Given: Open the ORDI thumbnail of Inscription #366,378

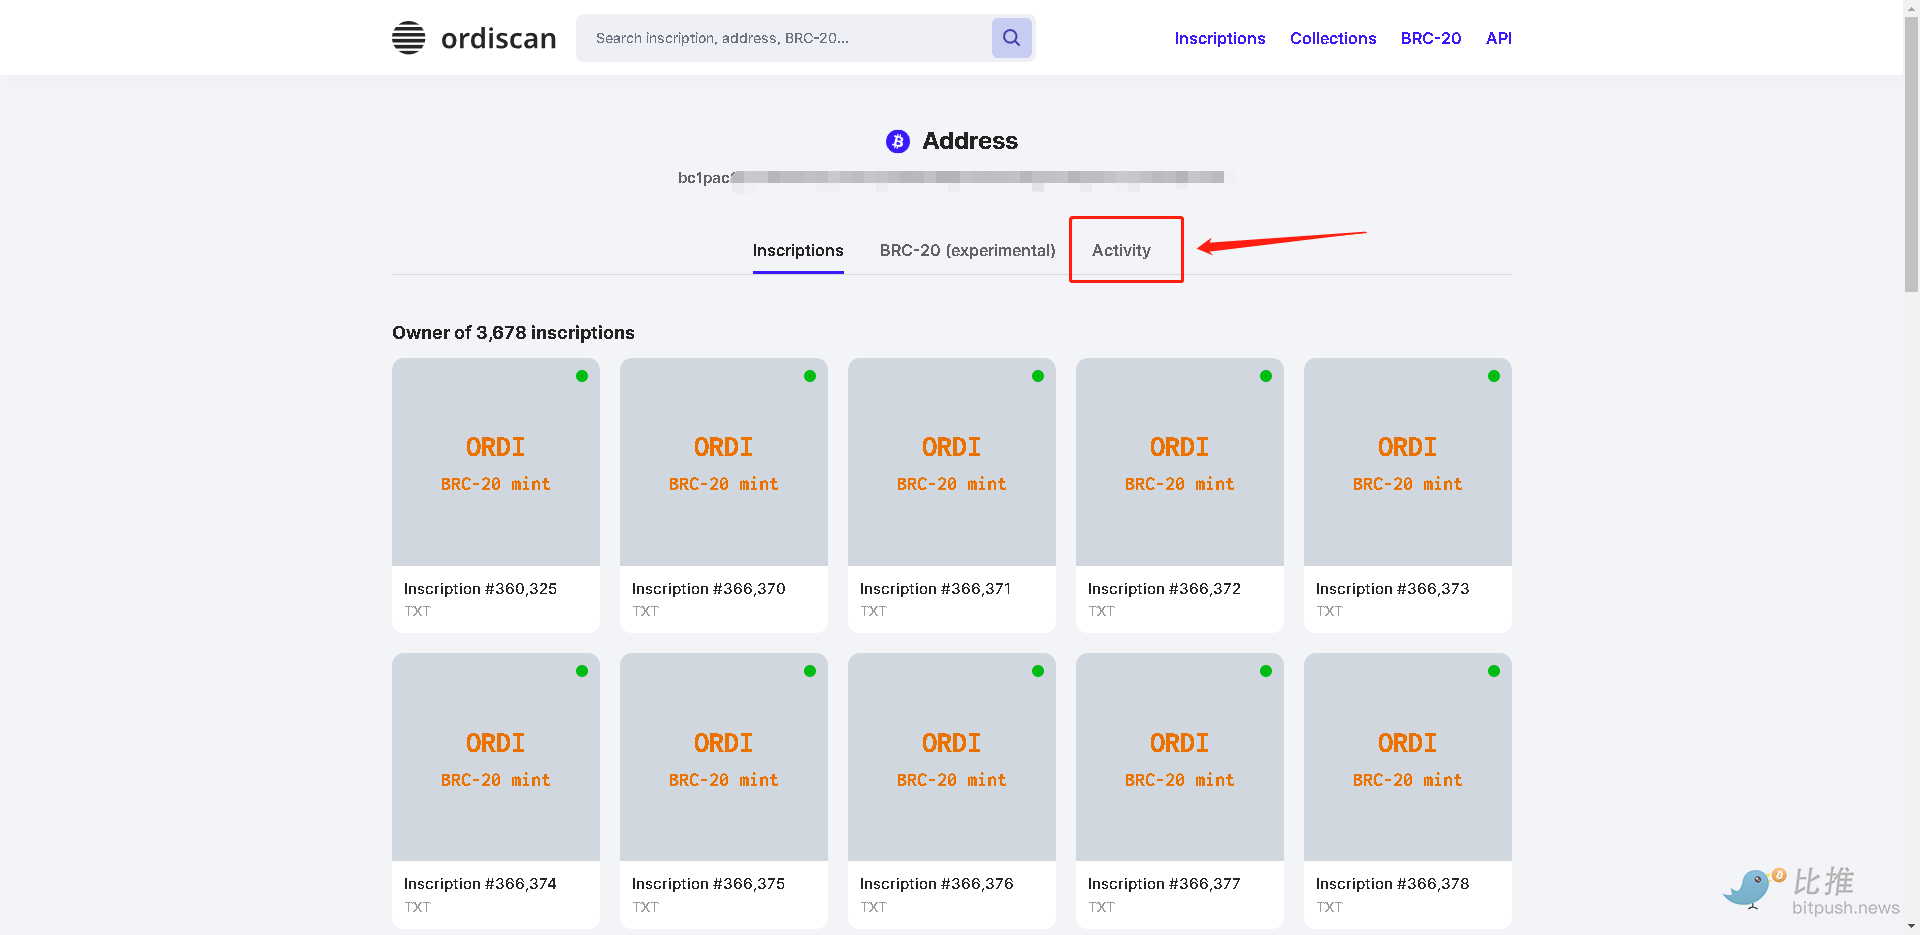Looking at the screenshot, I should click(1408, 757).
